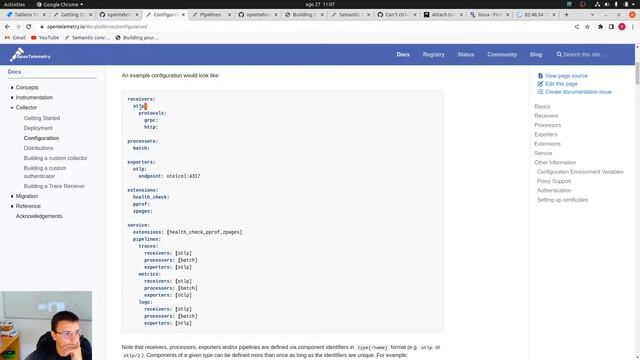Screen dimensions: 640x360
Task: Switch to the Tablero browser tab
Action: pos(26,14)
